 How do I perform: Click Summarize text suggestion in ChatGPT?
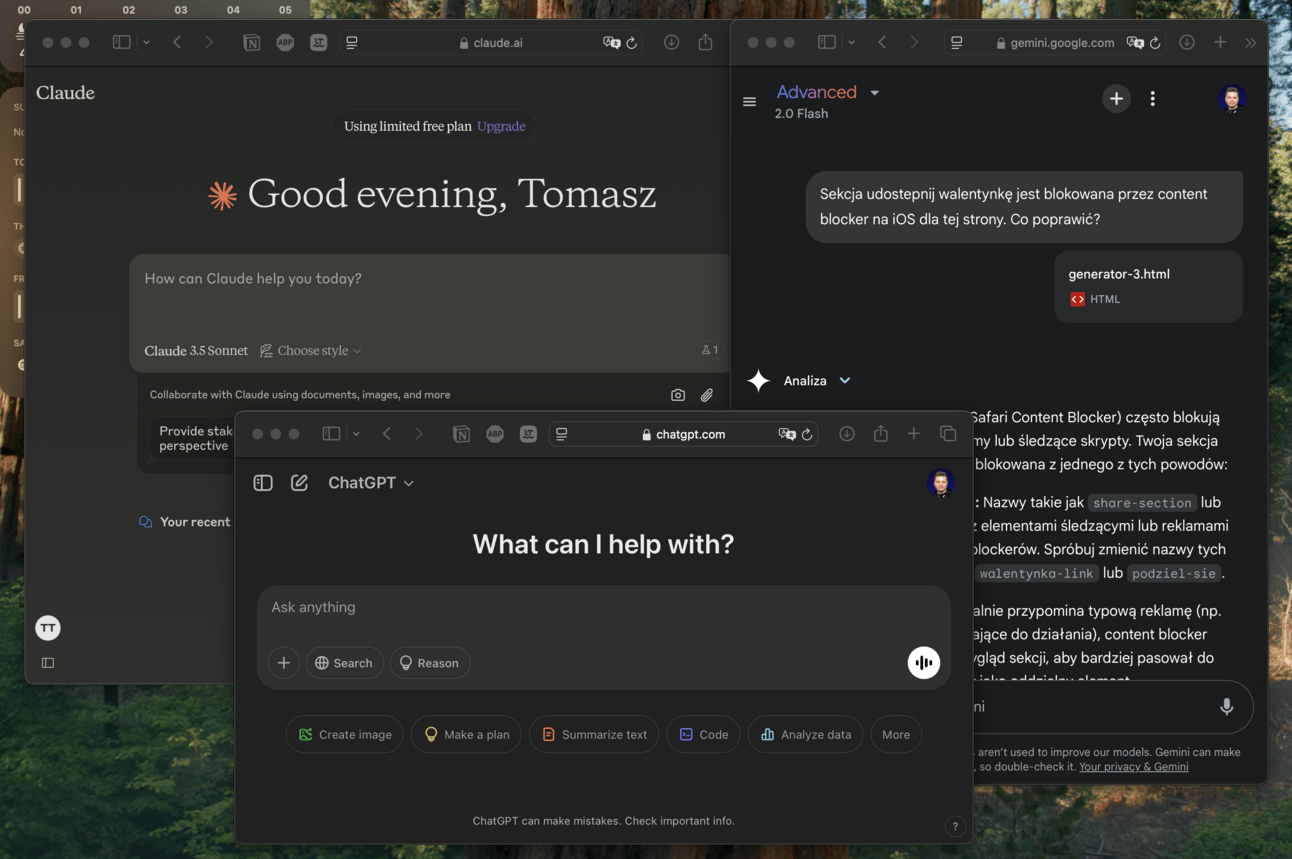pyautogui.click(x=594, y=734)
